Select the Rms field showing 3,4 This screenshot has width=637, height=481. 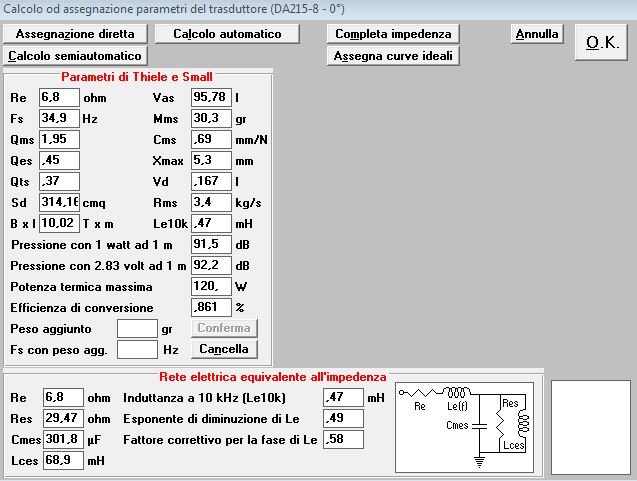click(x=211, y=202)
